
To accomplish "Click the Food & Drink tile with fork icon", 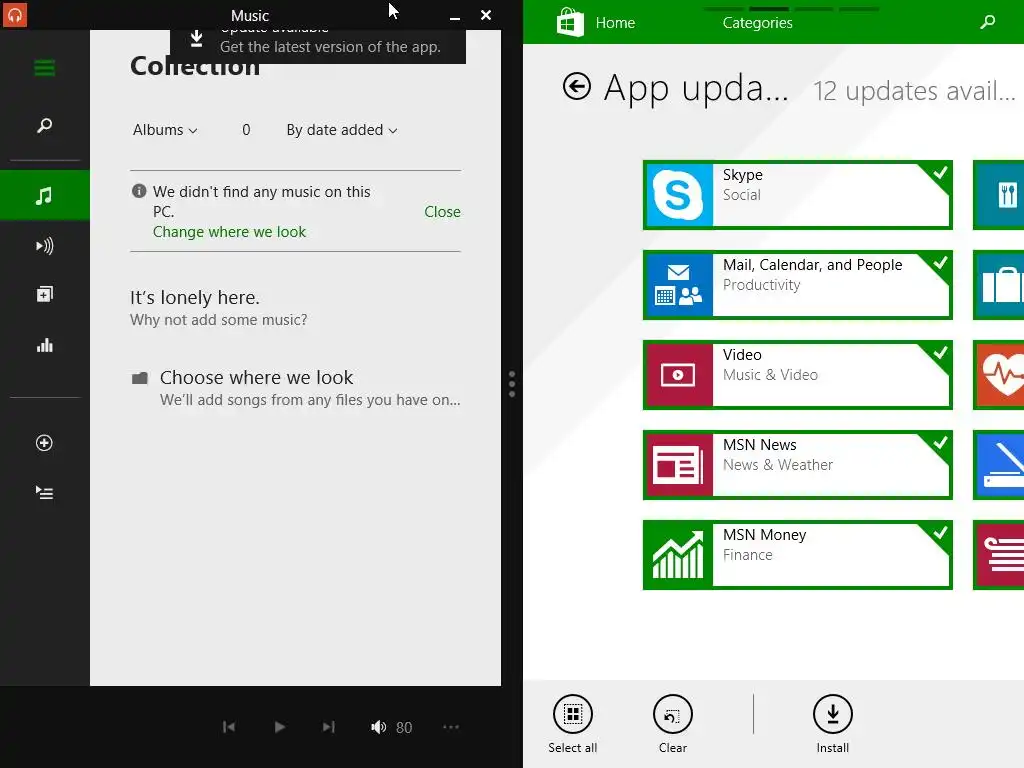I will point(999,195).
